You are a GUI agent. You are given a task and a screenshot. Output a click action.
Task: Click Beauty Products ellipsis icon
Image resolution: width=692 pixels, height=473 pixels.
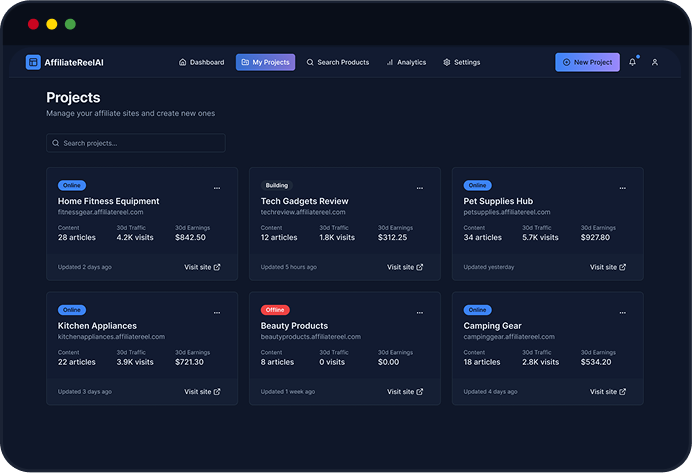tap(420, 312)
